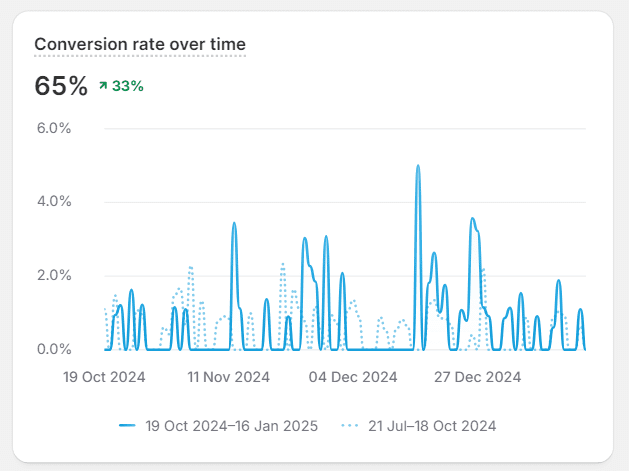Screen dimensions: 629x471
Task: Click the tallest chart peak near 5.0%
Action: [x=417, y=167]
